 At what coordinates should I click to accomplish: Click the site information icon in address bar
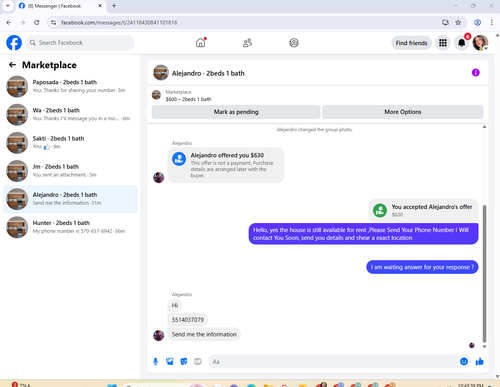click(53, 22)
